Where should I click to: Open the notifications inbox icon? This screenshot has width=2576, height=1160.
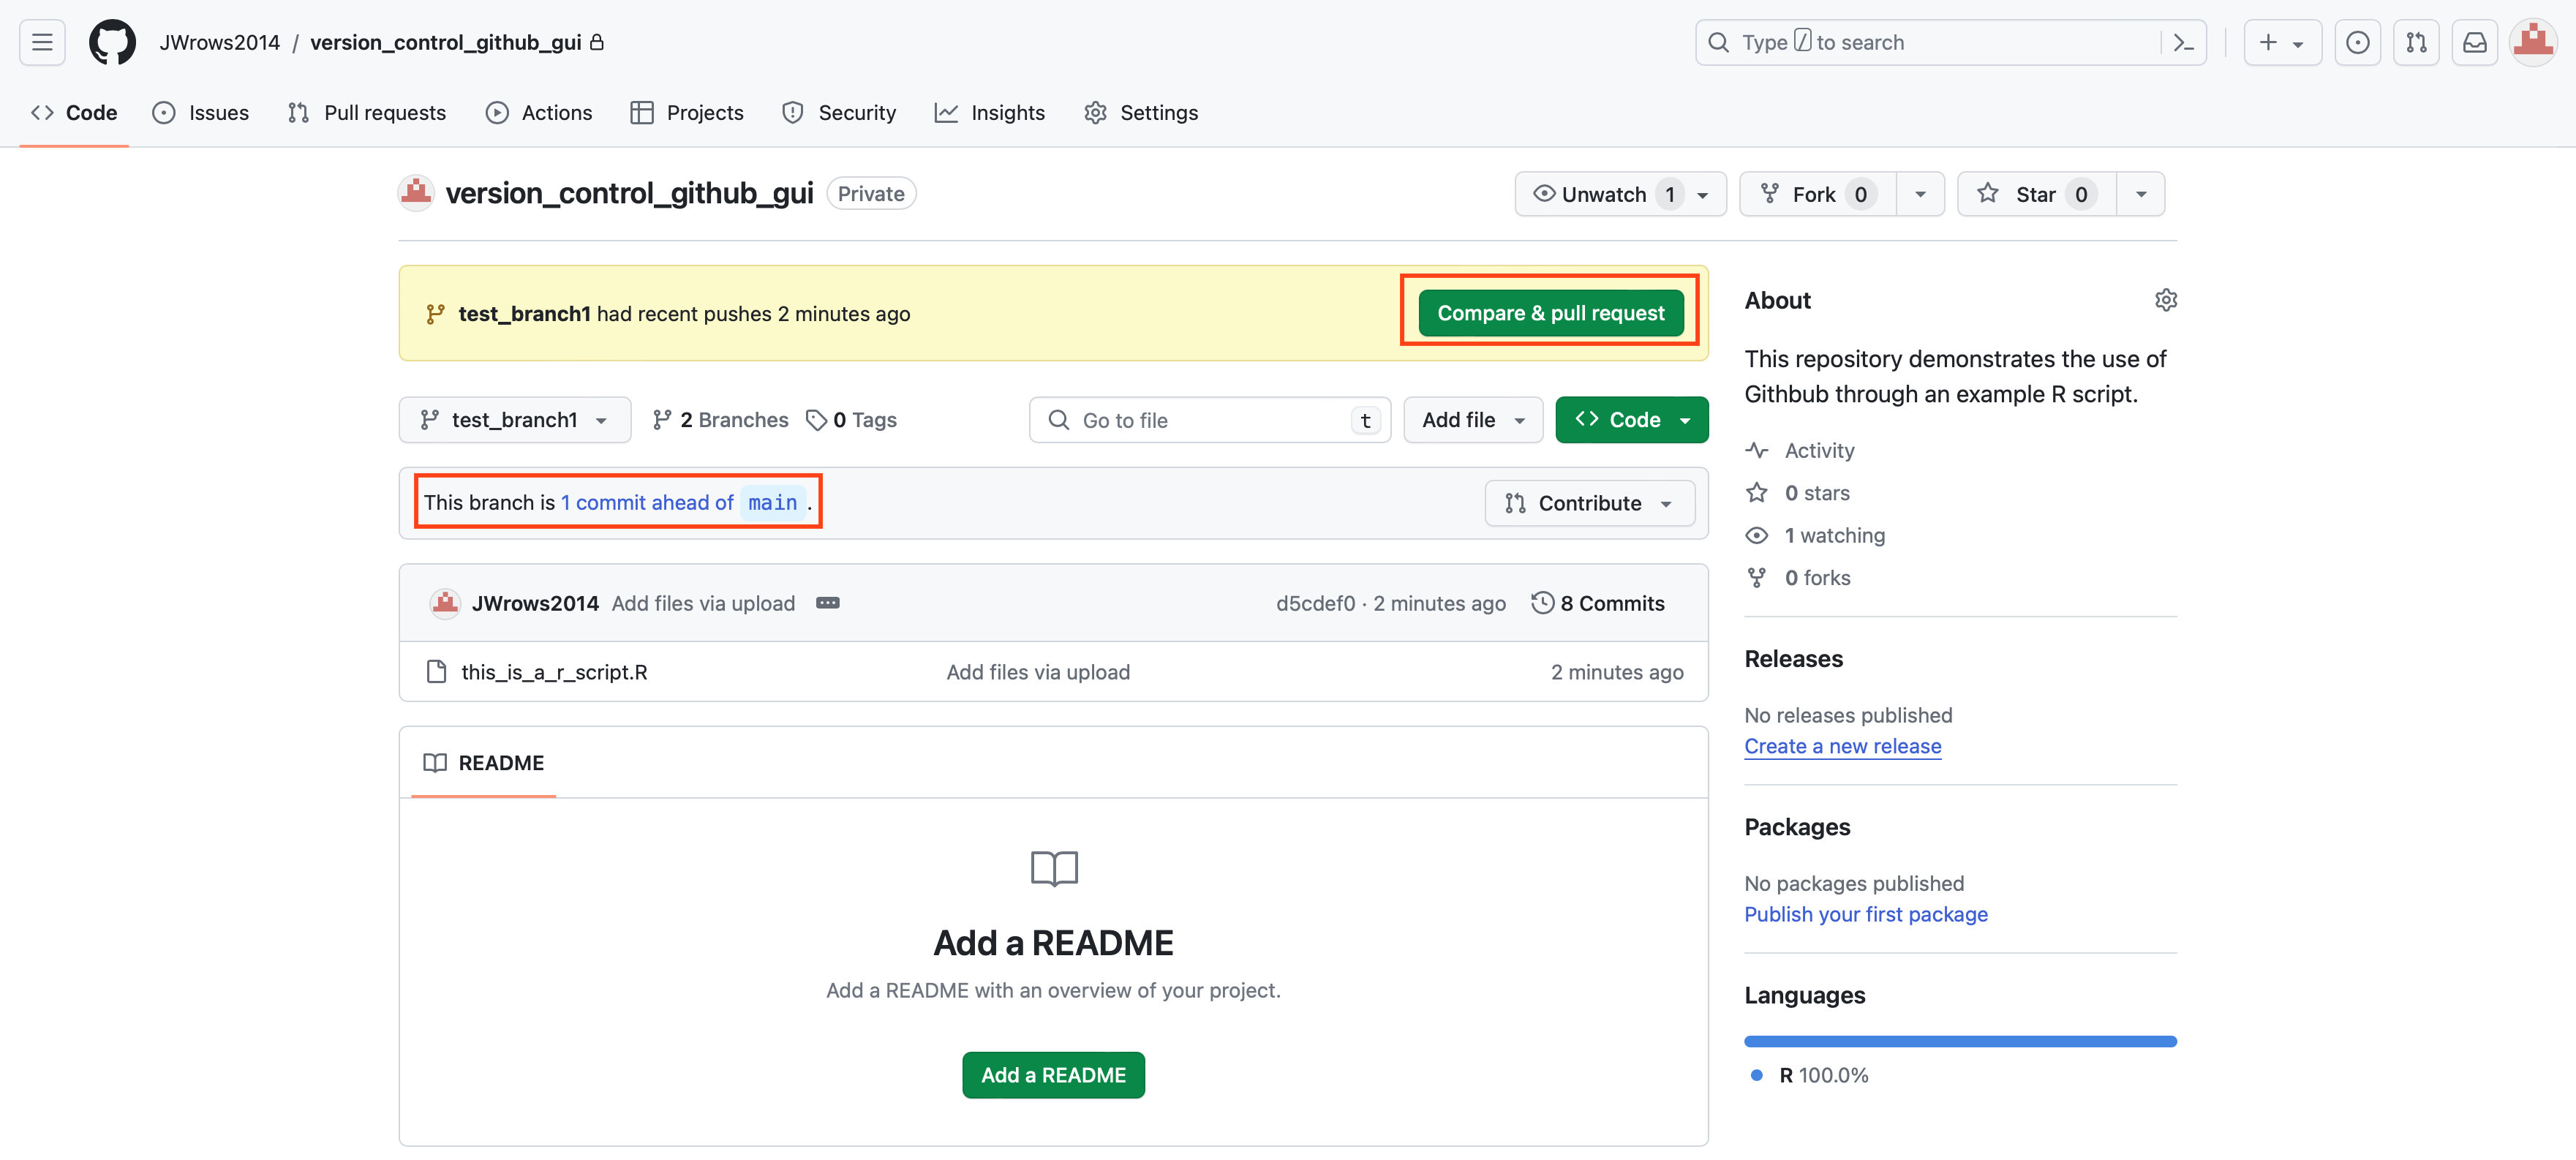(2474, 42)
